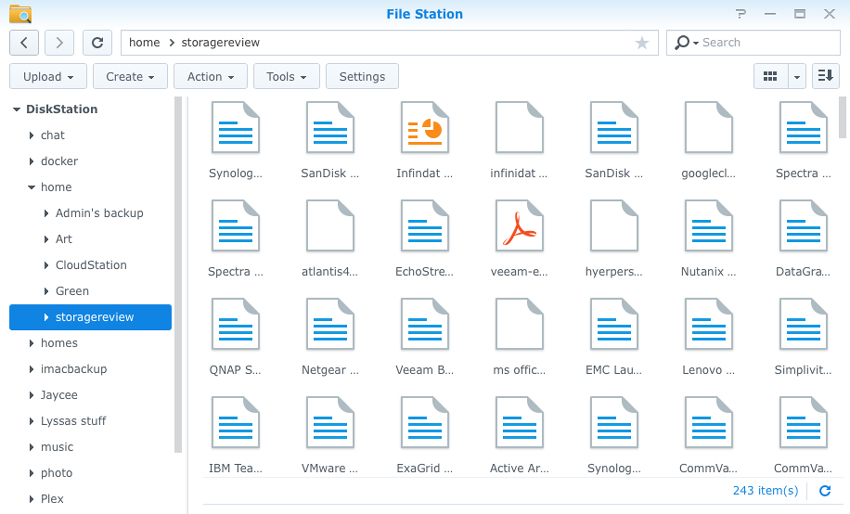This screenshot has width=850, height=514.
Task: Click the File Station folder logo icon
Action: (21, 14)
